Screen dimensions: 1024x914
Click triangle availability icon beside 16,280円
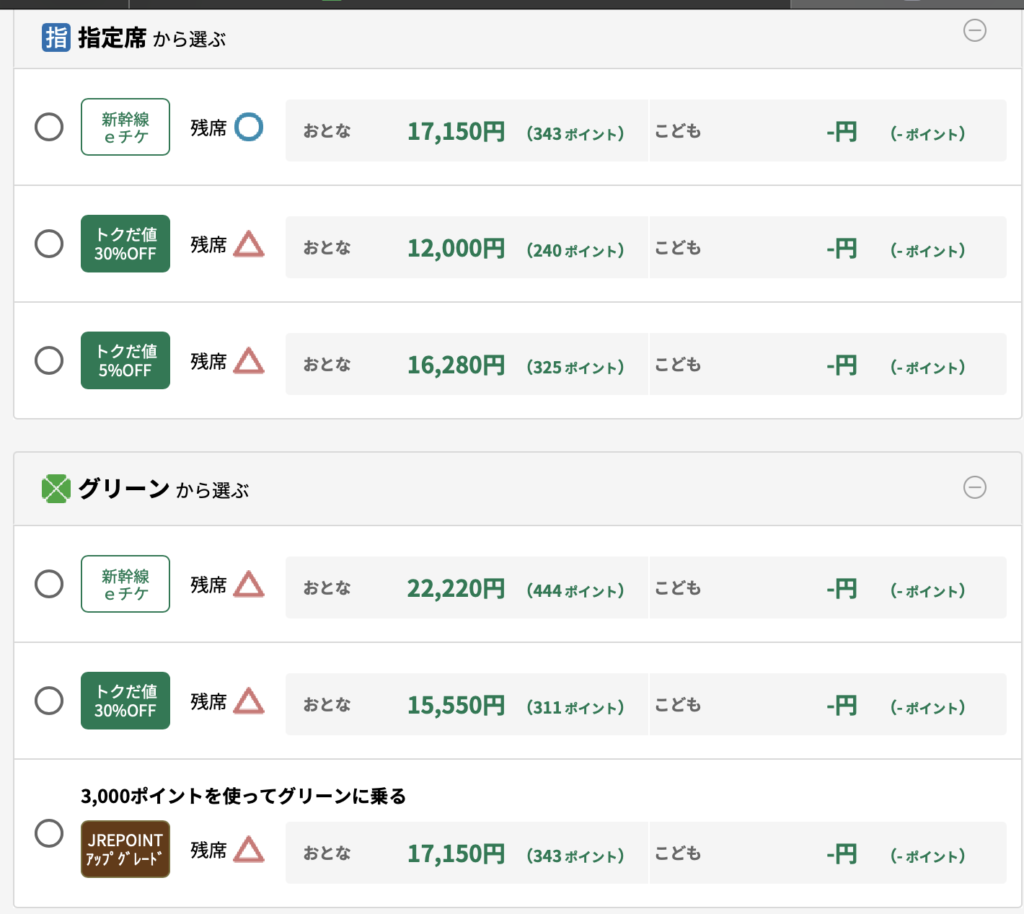point(249,361)
